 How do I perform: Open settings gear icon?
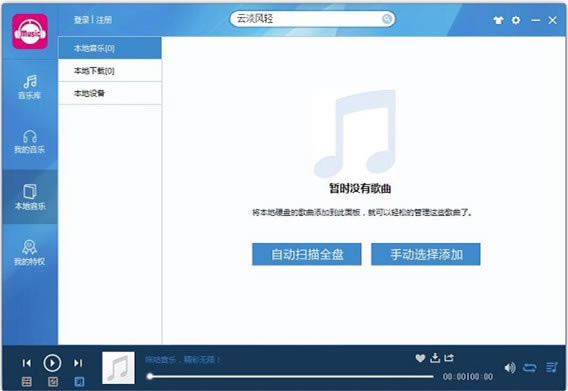tap(516, 20)
